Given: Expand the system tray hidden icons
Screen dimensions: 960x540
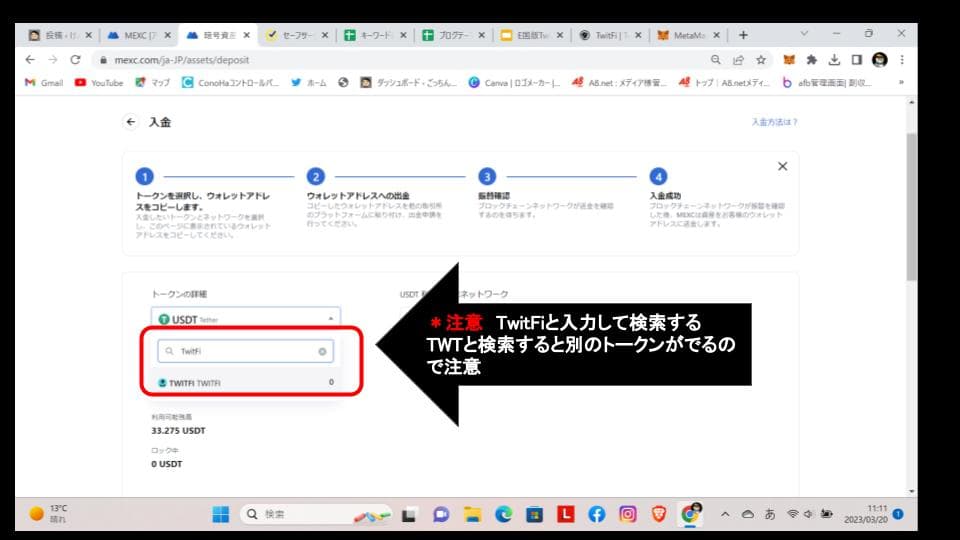Looking at the screenshot, I should (x=725, y=514).
